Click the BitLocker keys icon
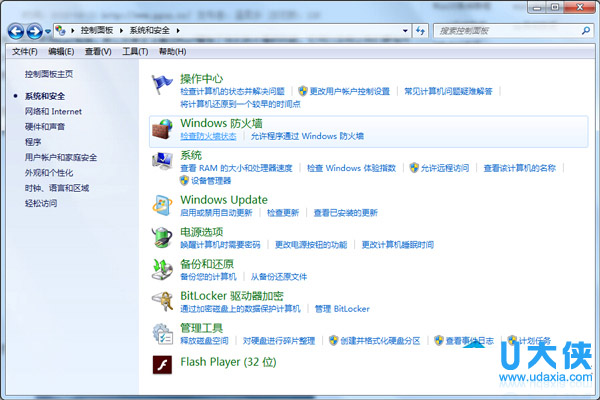The image size is (600, 400). click(x=162, y=302)
